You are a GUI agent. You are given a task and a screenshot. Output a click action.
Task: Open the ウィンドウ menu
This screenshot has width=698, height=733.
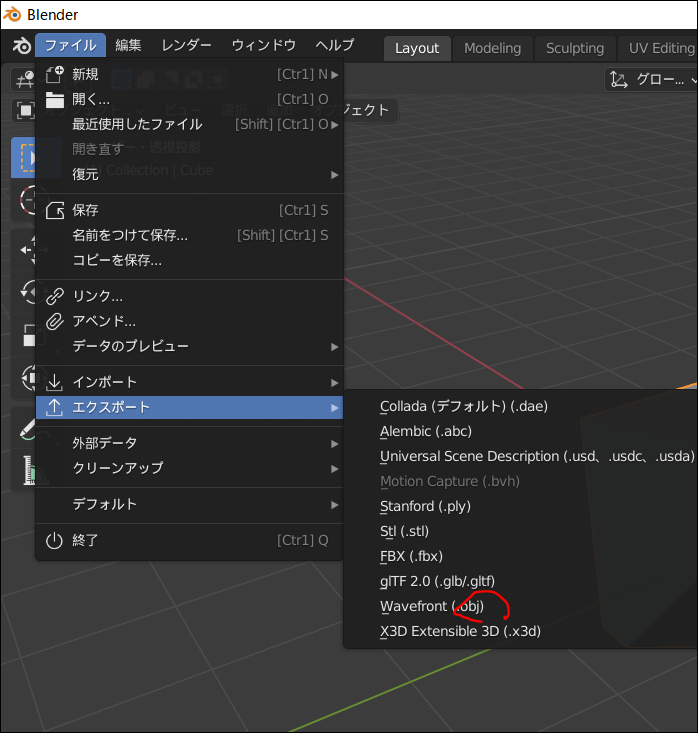click(x=264, y=45)
